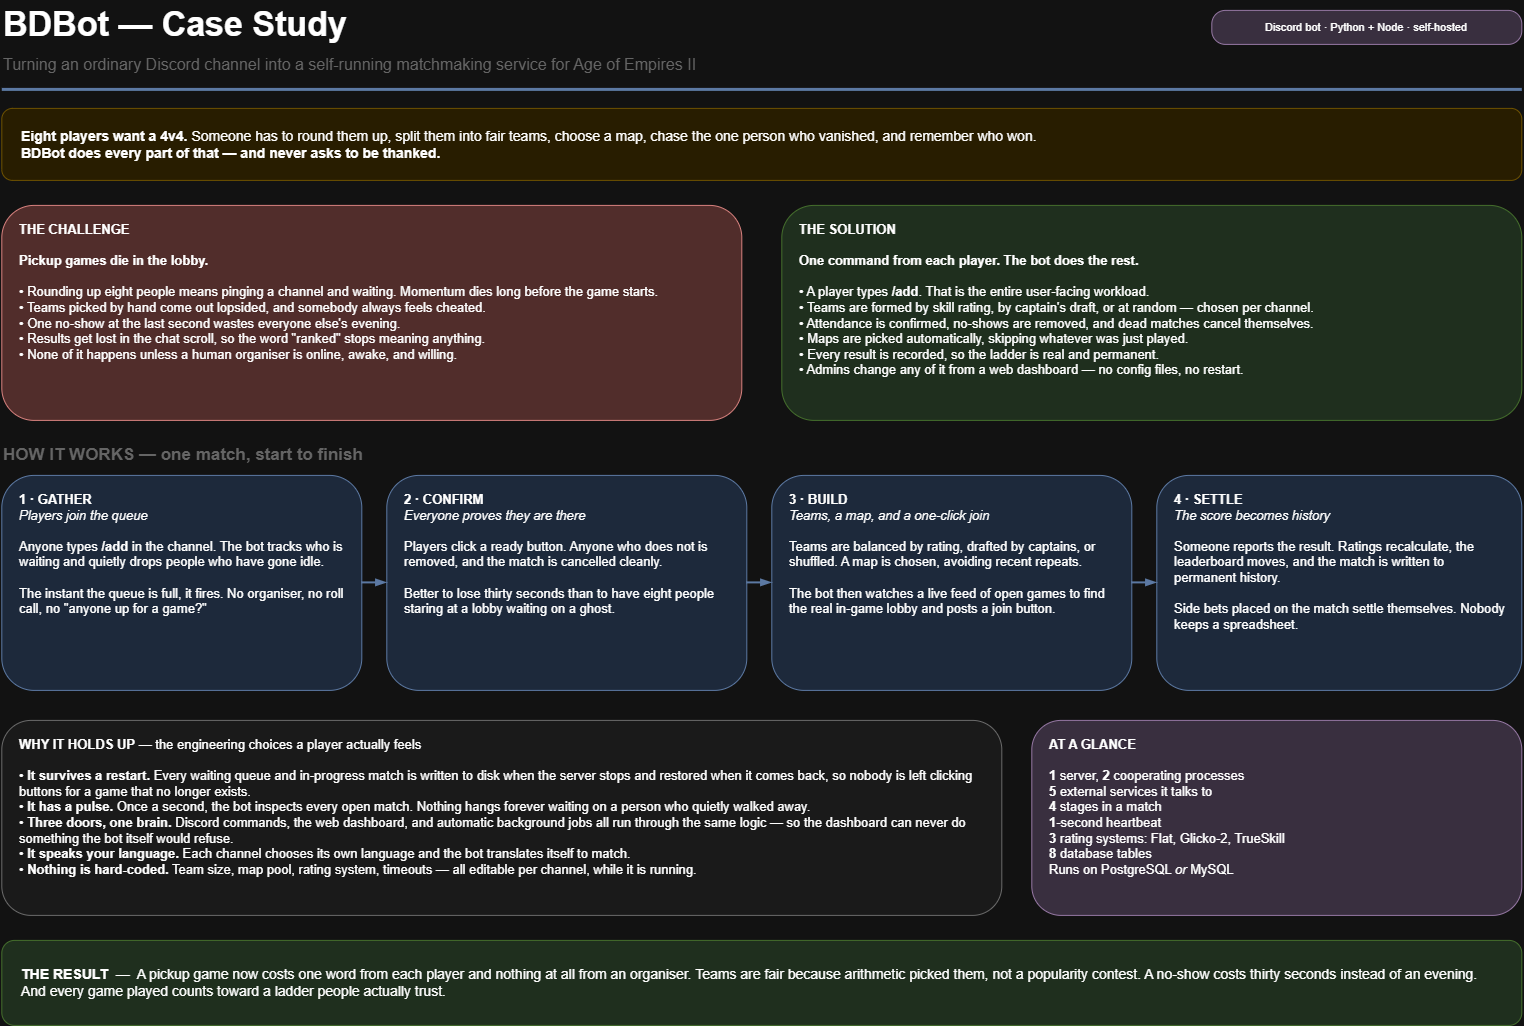Viewport: 1524px width, 1026px height.
Task: Click the 'Three doors, one brain.' bullet
Action: coord(492,830)
